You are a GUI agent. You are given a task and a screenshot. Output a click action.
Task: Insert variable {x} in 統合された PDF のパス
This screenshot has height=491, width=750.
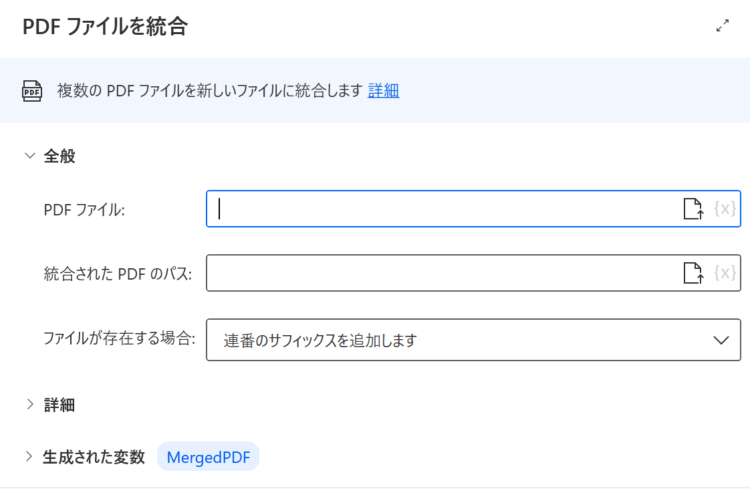pyautogui.click(x=725, y=273)
